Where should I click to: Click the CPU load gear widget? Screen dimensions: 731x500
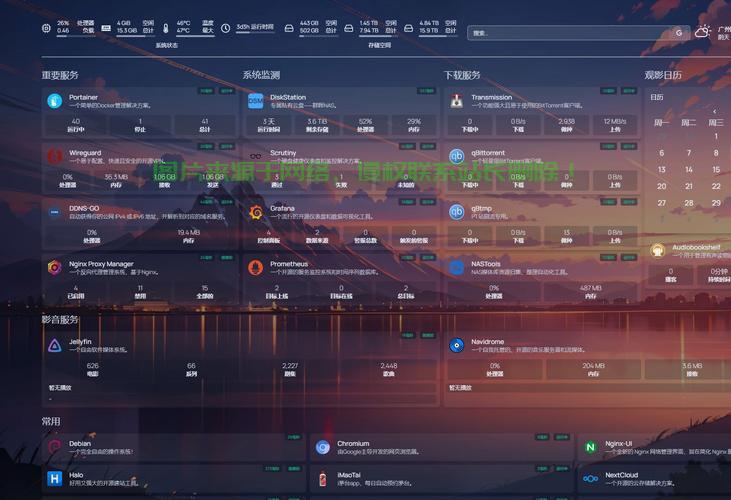click(x=46, y=28)
